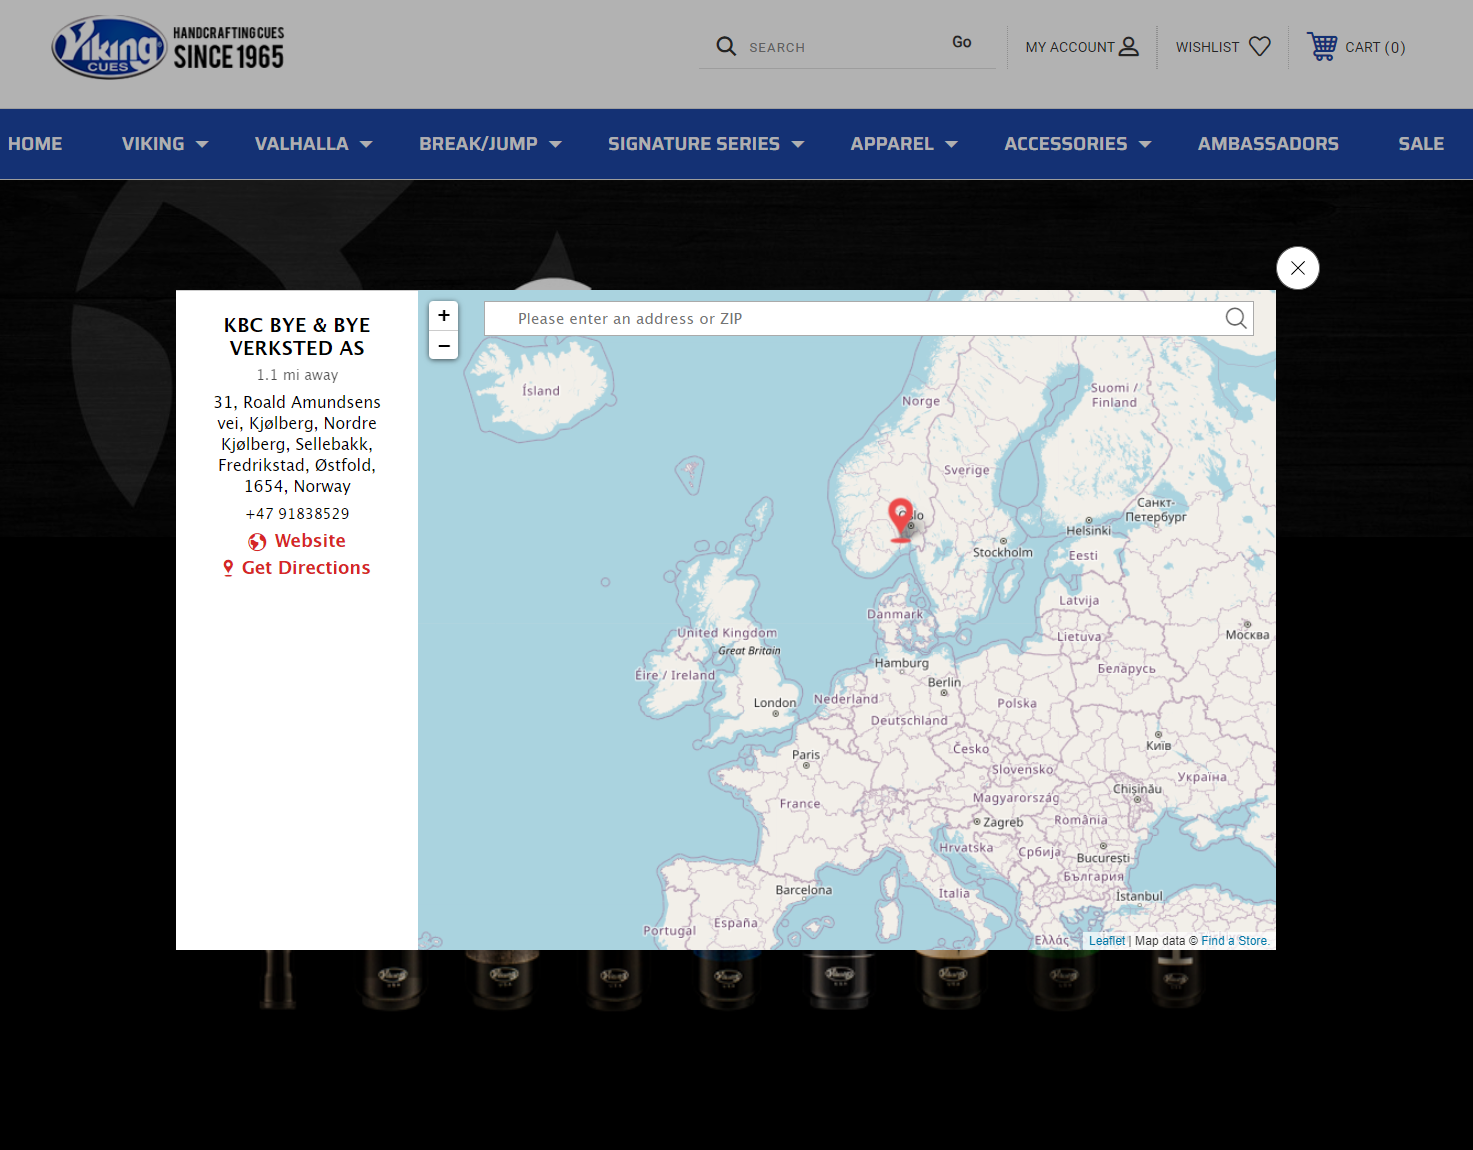Viewport: 1473px width, 1150px height.
Task: Zoom in on the map
Action: tap(444, 315)
